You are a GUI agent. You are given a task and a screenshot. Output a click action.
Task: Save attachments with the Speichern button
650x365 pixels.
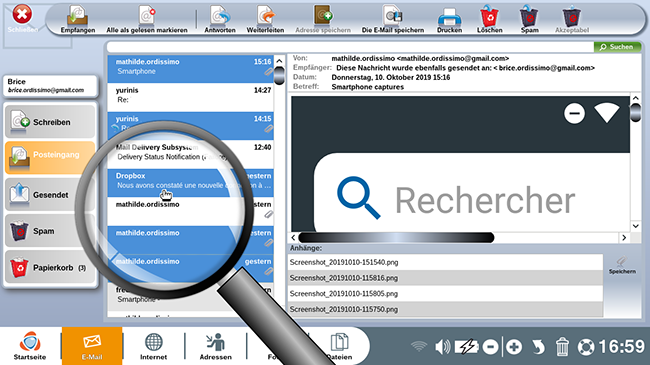tap(622, 265)
